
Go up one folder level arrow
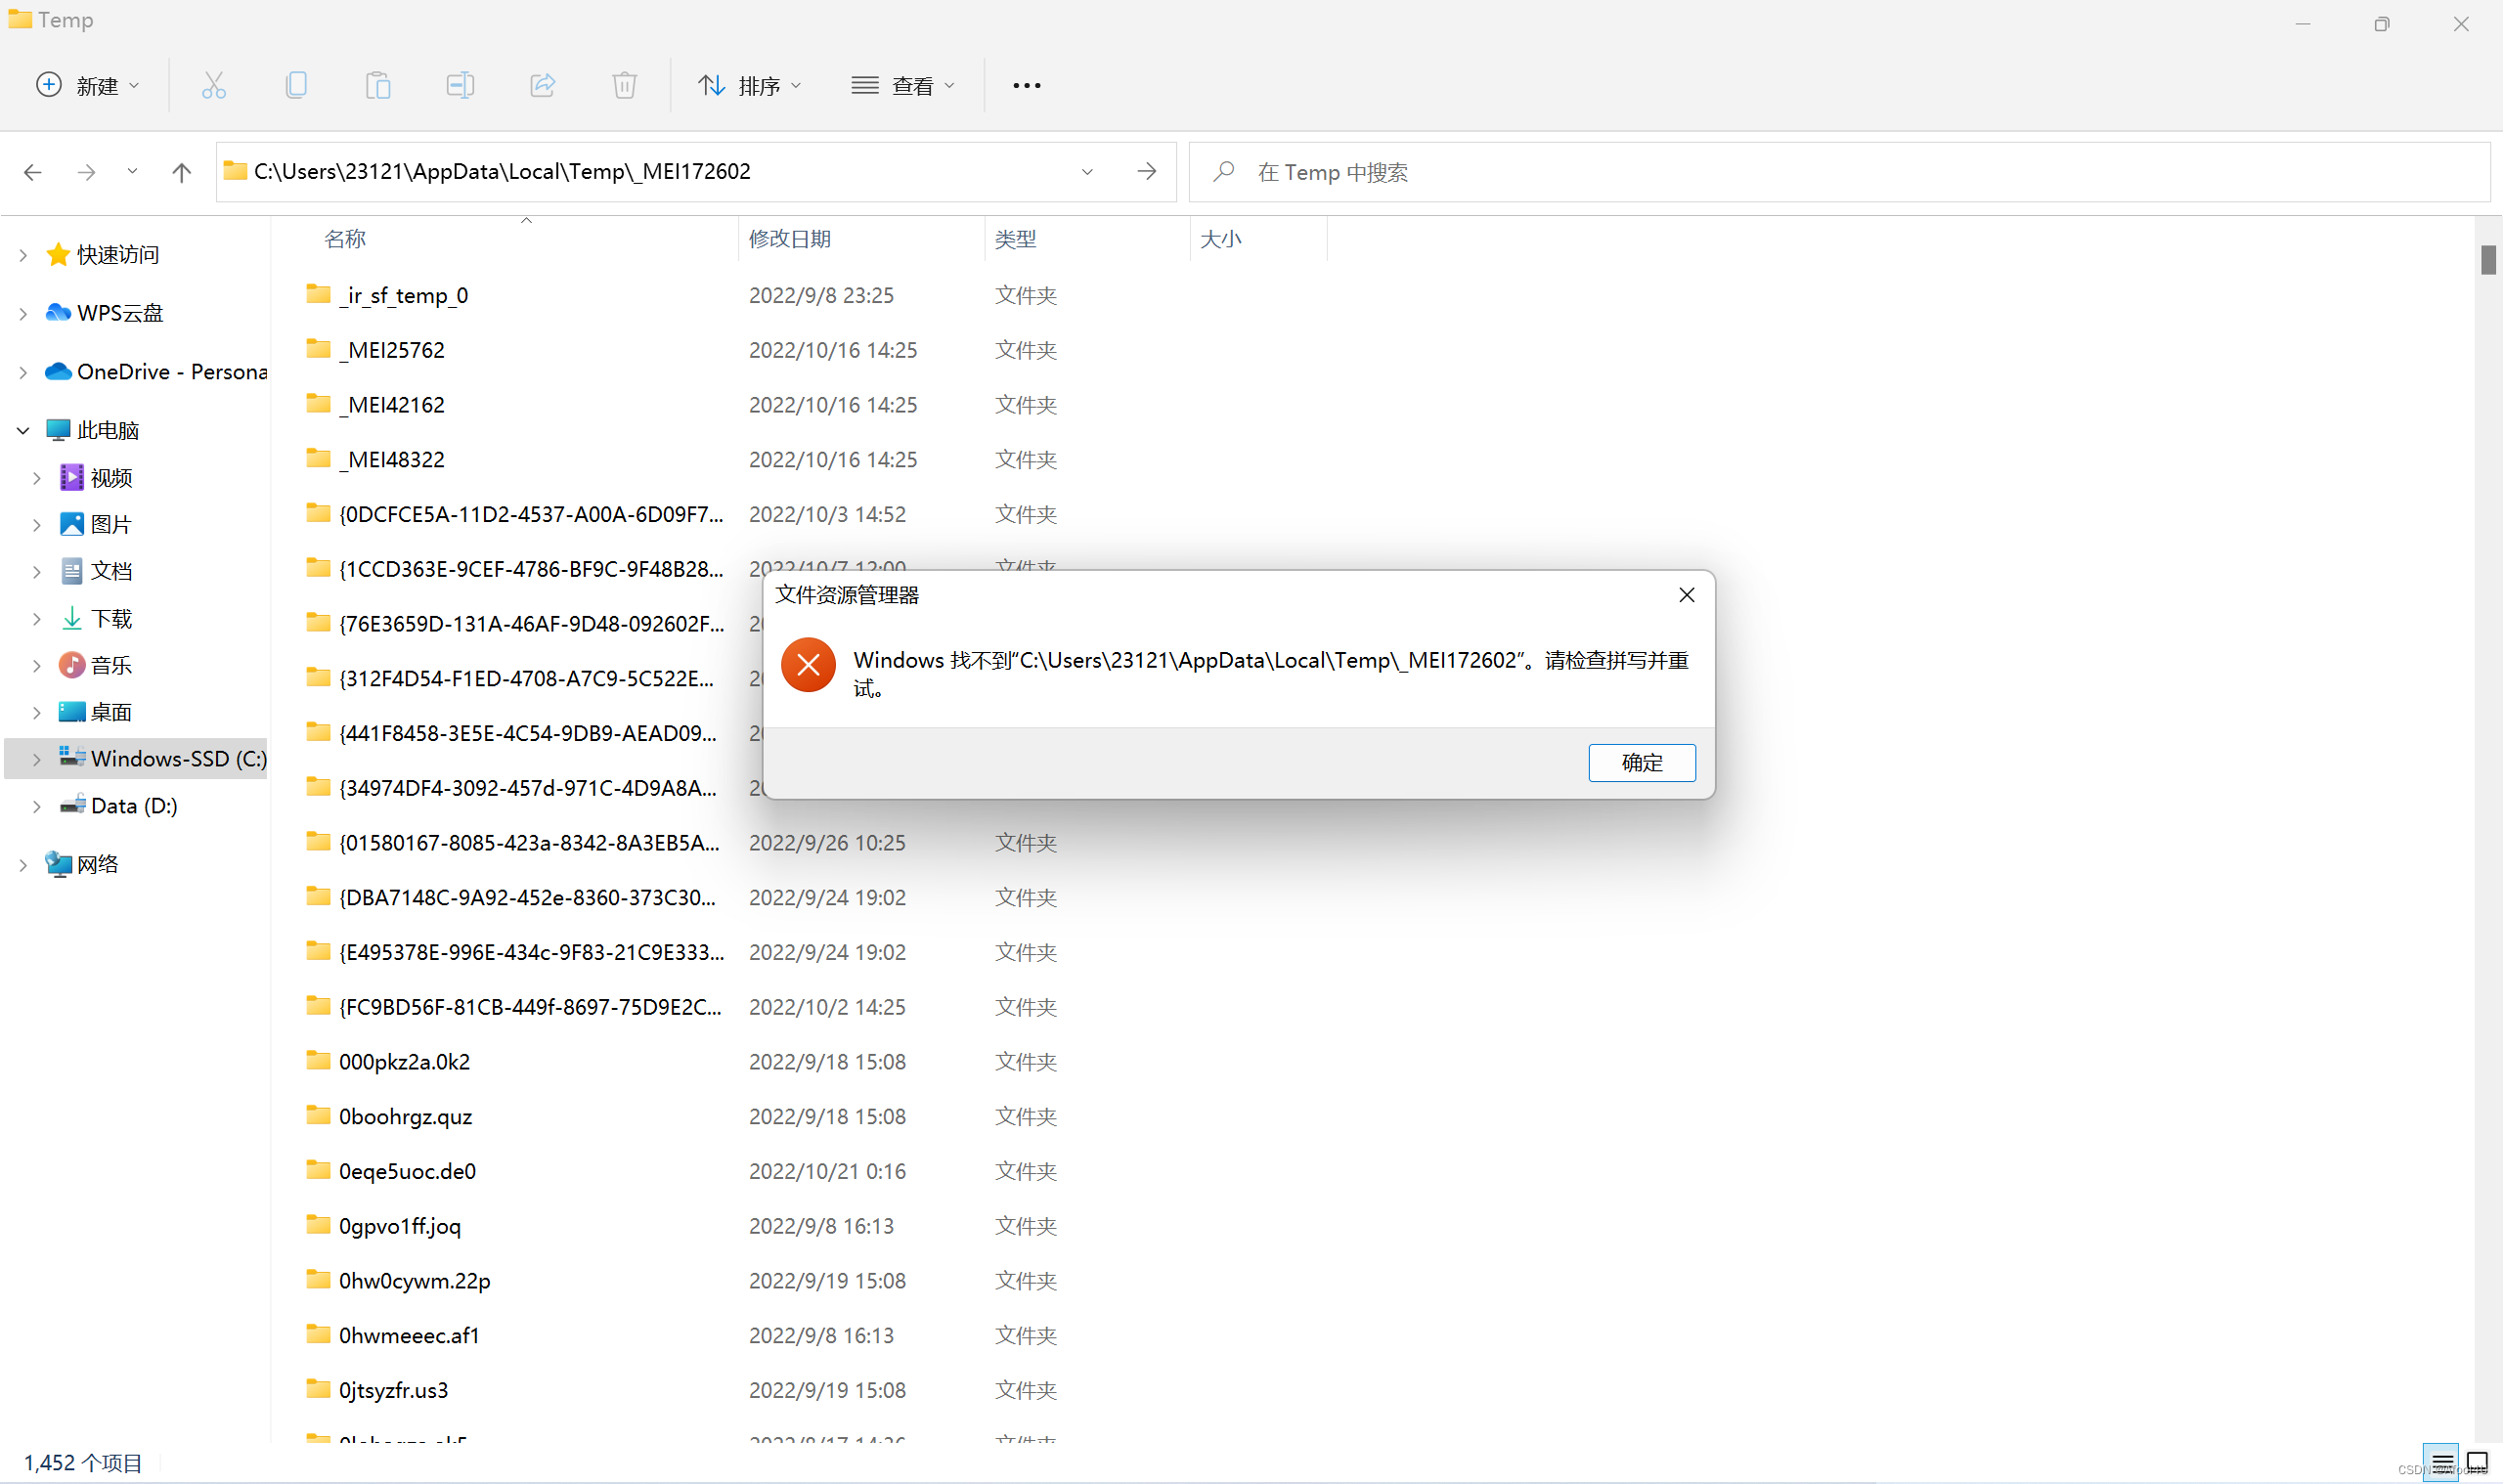(181, 172)
